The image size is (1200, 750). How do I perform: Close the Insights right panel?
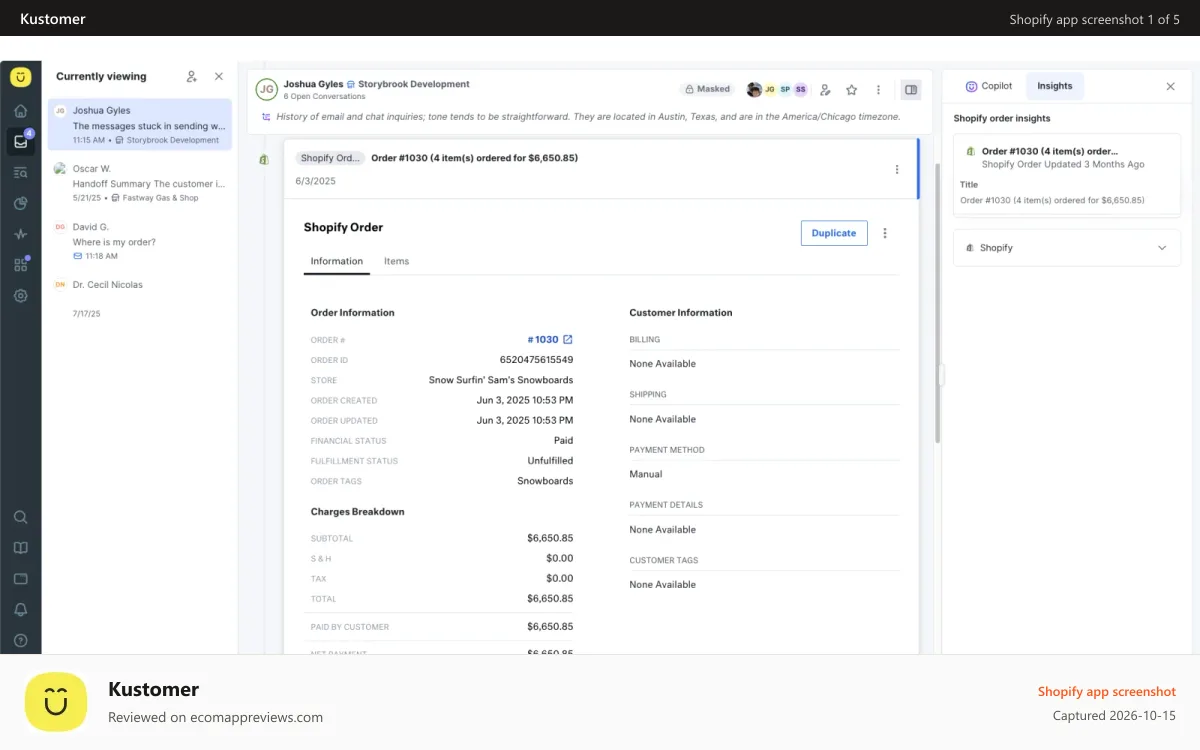[1171, 87]
